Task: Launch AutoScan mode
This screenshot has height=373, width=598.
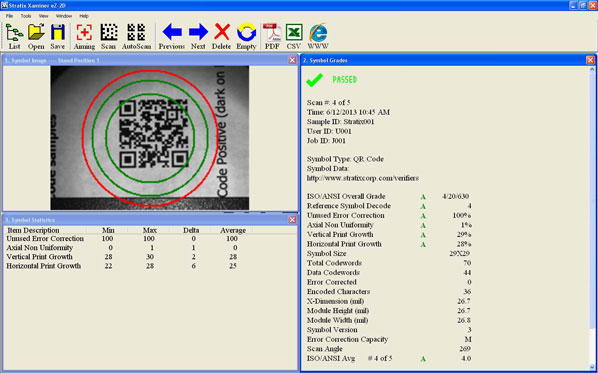Action: (137, 36)
